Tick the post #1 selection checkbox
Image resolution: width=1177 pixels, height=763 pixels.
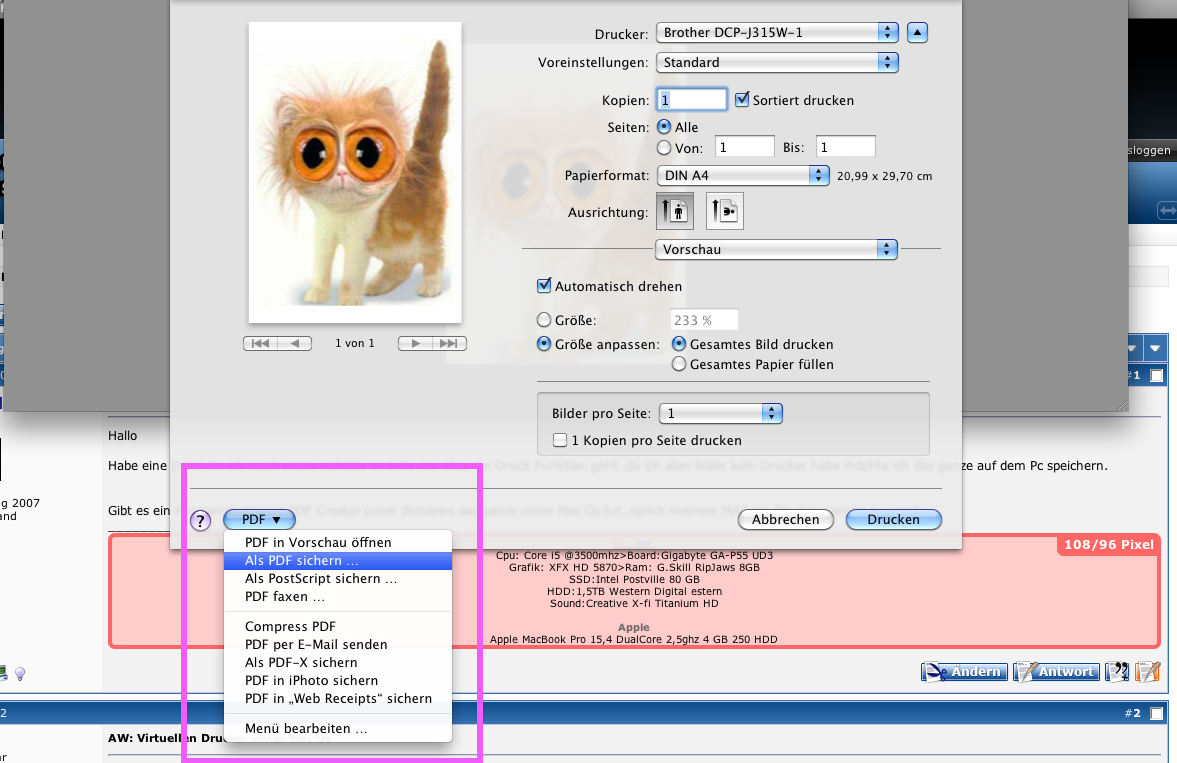pos(1157,375)
